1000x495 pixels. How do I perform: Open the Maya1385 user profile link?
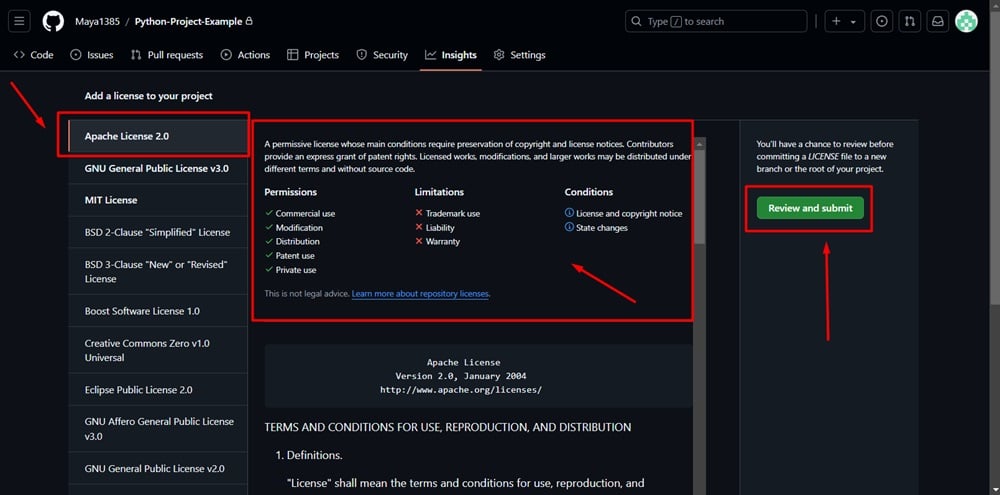point(98,22)
